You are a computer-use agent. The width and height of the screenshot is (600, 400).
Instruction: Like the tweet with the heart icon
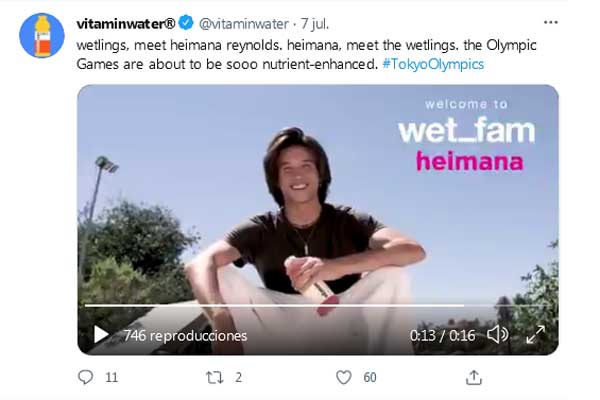(343, 377)
